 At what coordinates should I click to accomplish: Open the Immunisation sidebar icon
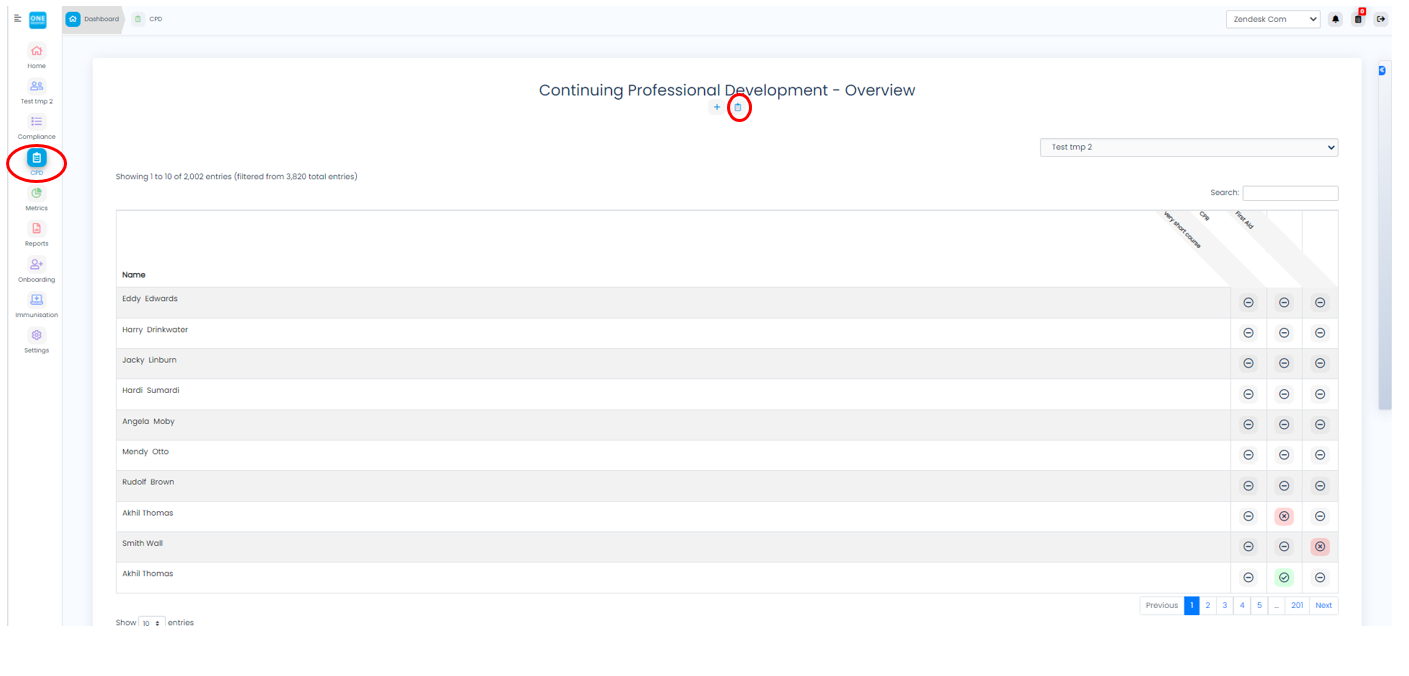coord(37,300)
